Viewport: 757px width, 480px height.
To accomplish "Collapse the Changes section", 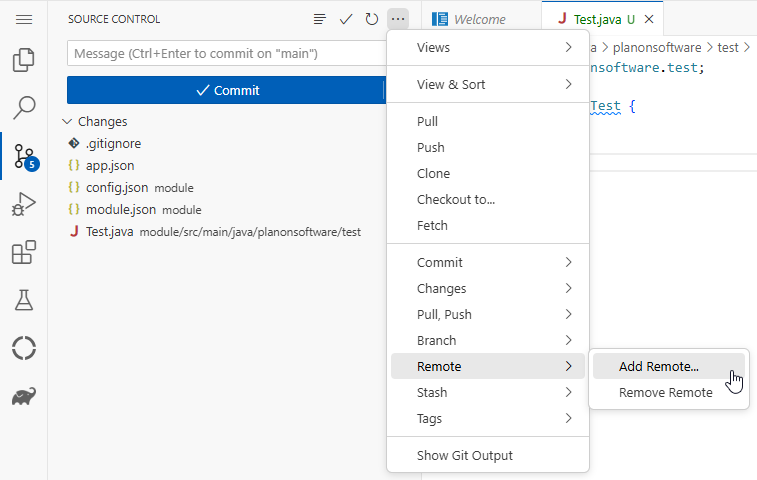I will pyautogui.click(x=67, y=121).
